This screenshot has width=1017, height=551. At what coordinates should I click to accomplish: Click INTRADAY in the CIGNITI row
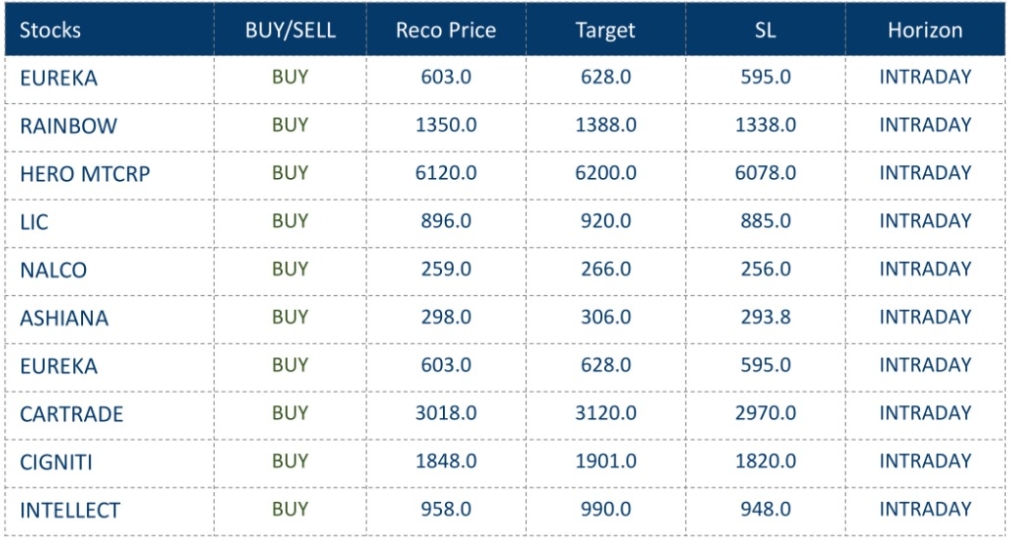click(925, 461)
